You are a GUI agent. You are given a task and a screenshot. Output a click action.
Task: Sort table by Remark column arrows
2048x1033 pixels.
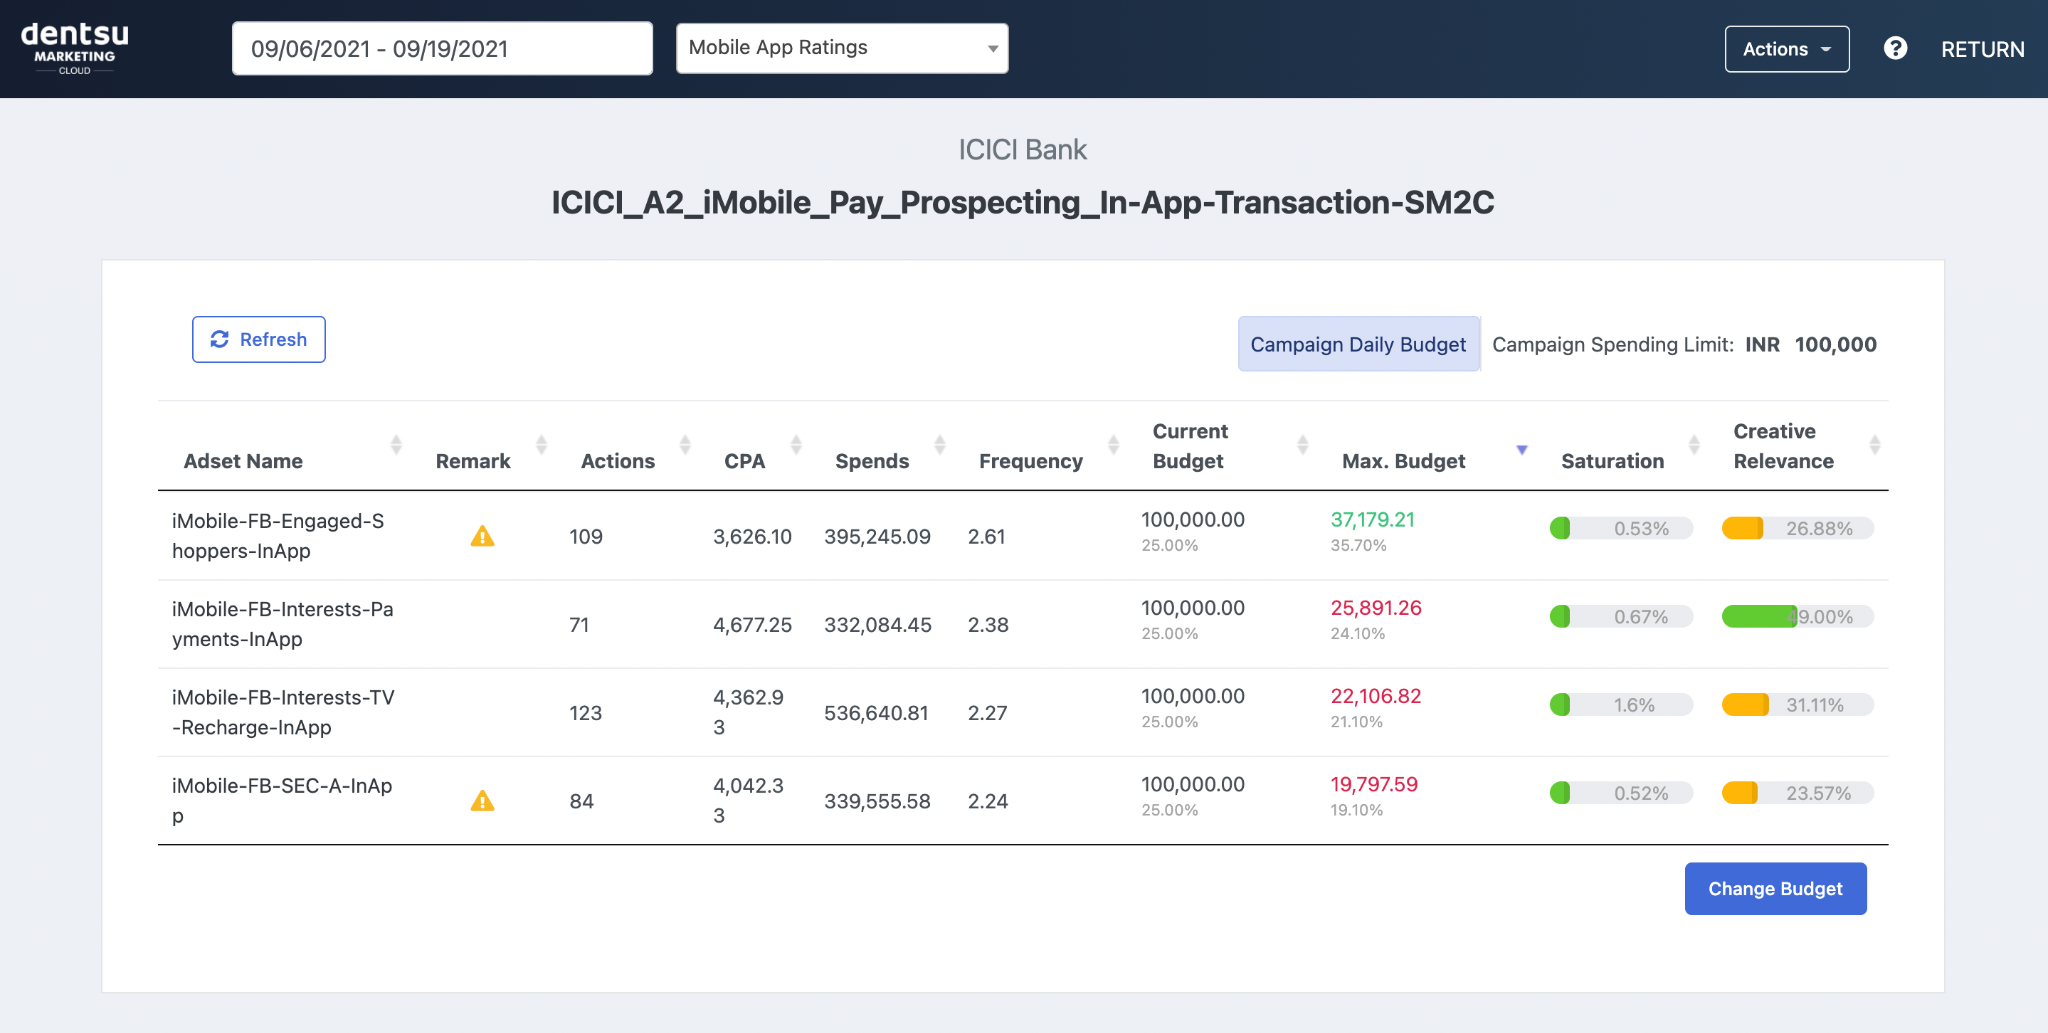click(541, 445)
